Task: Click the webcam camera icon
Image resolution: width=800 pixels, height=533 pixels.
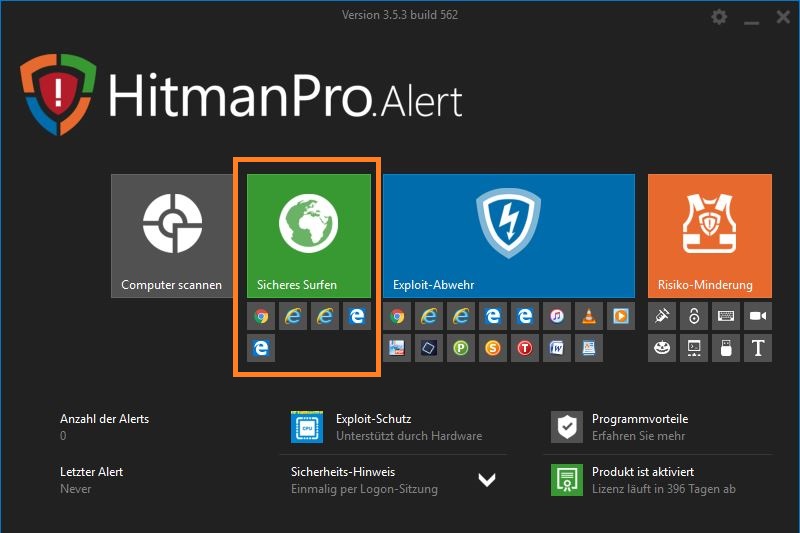Action: [758, 316]
